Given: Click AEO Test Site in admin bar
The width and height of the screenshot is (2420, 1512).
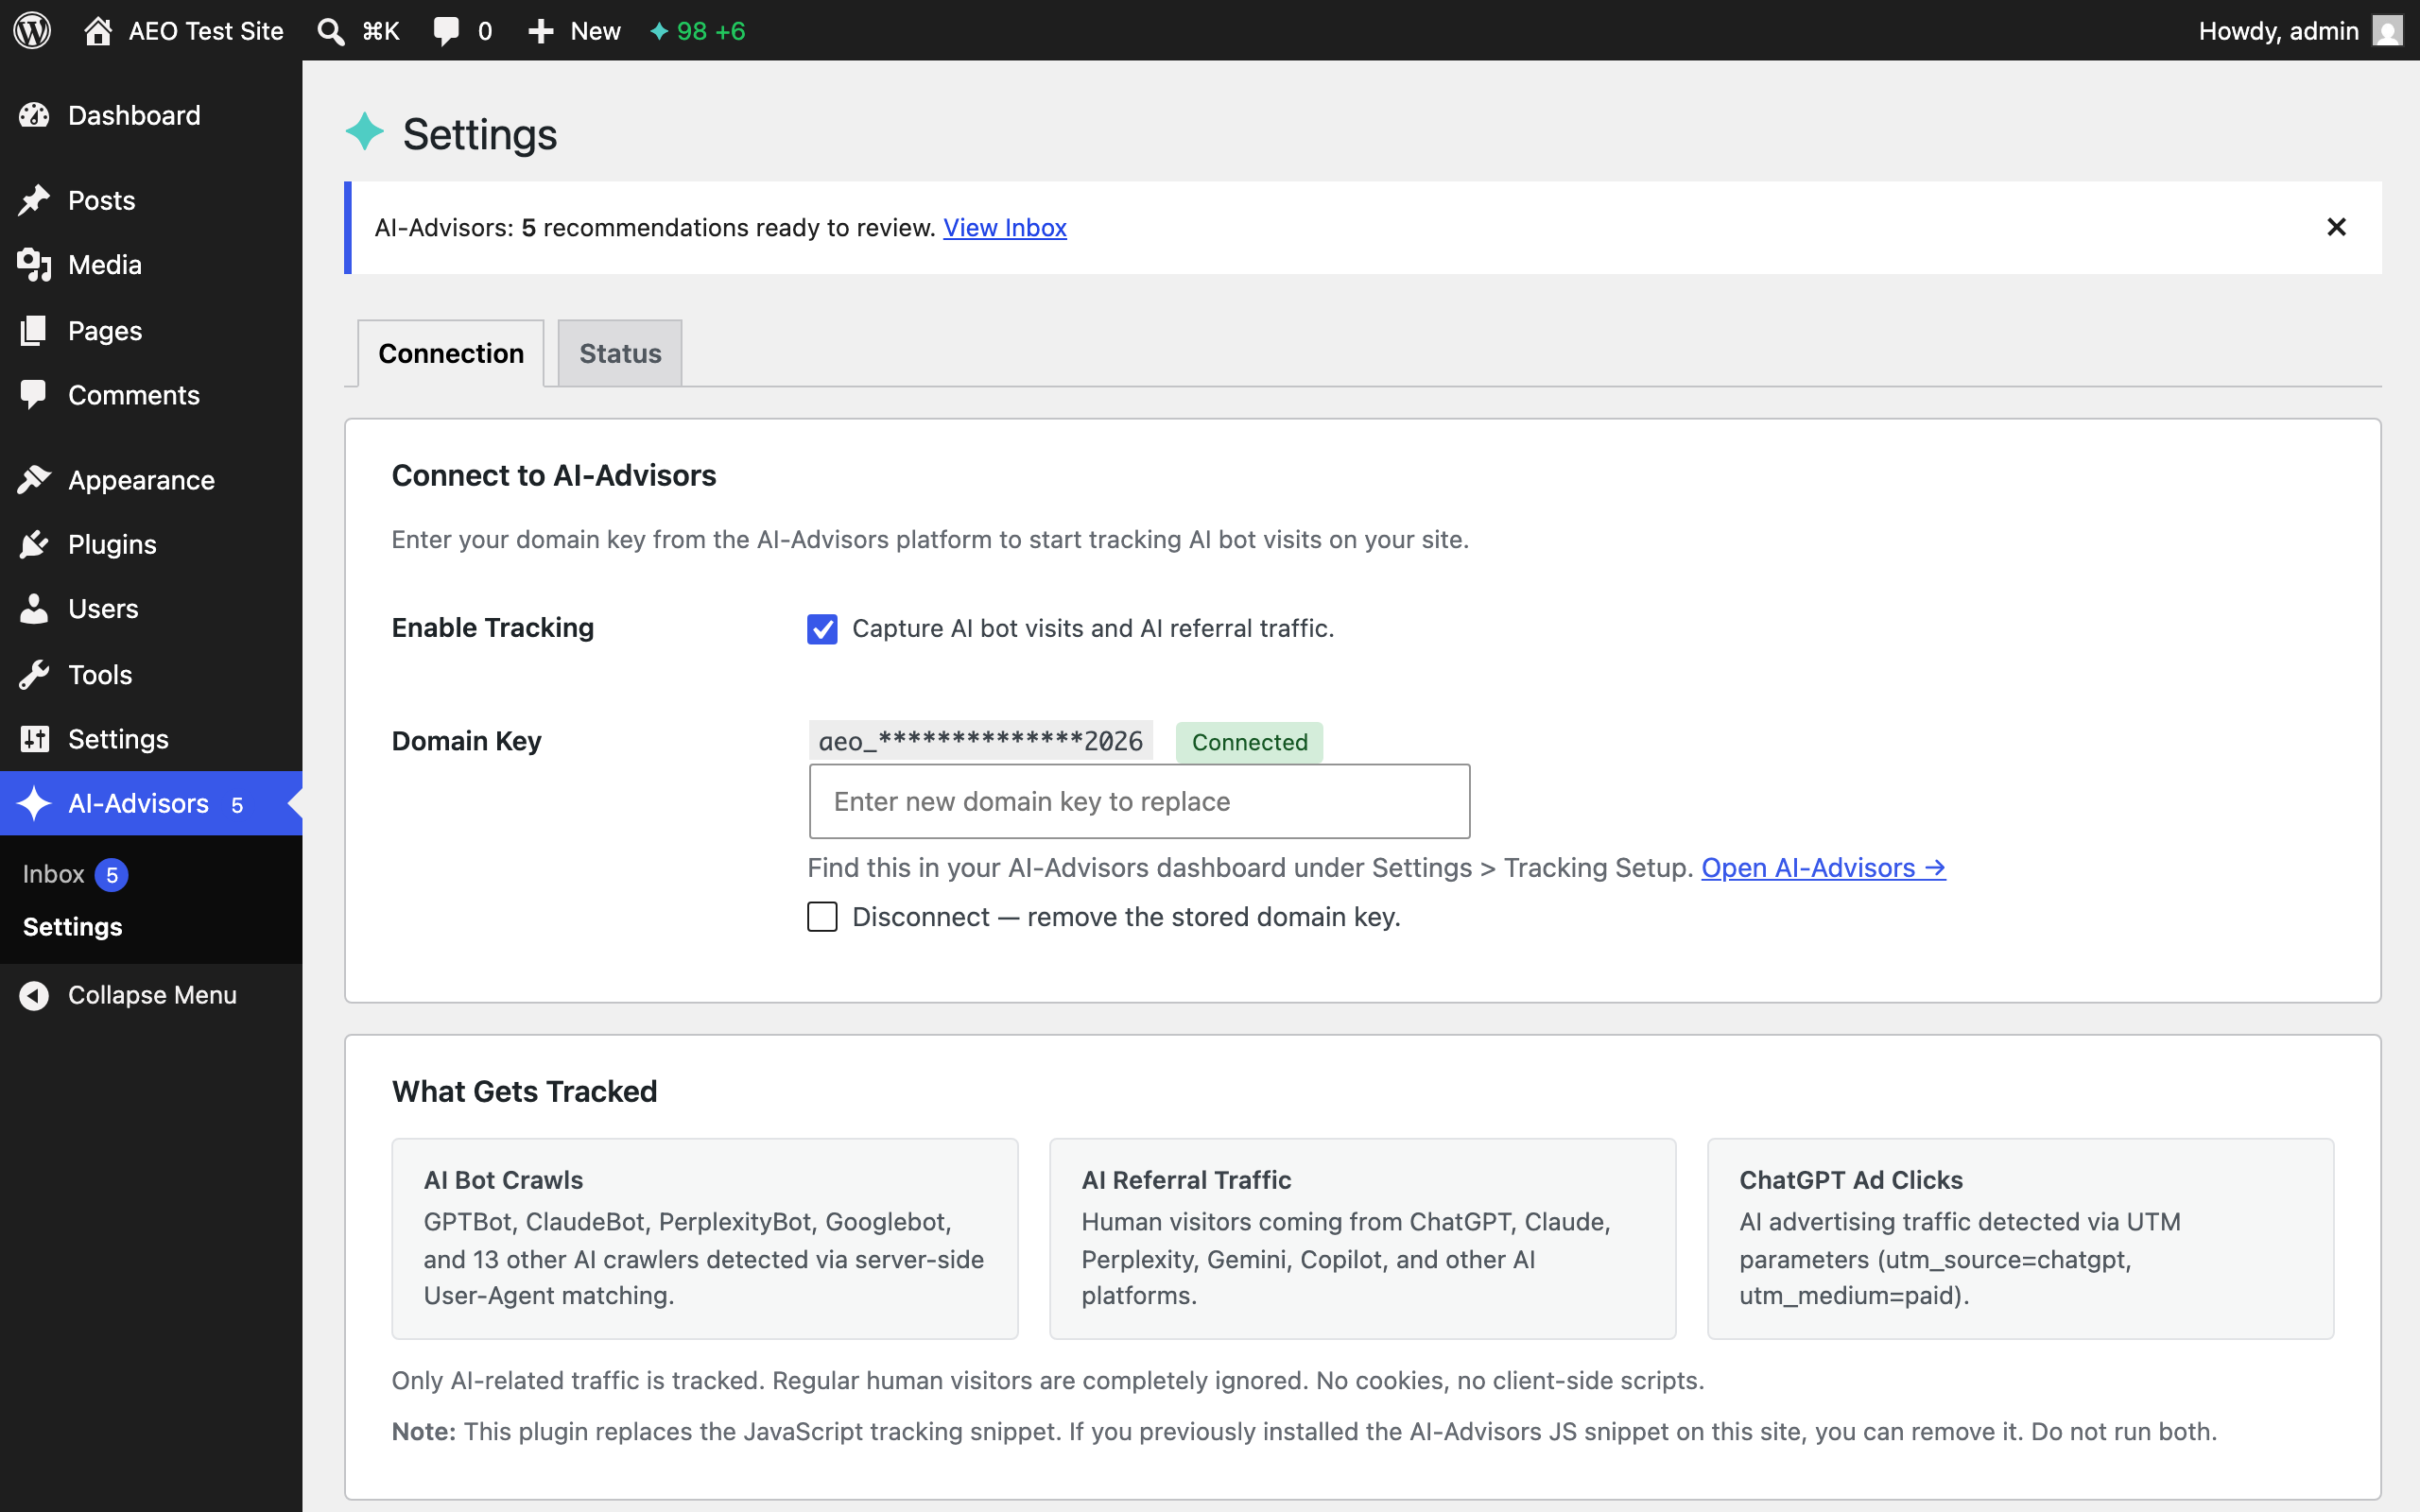Looking at the screenshot, I should point(206,31).
